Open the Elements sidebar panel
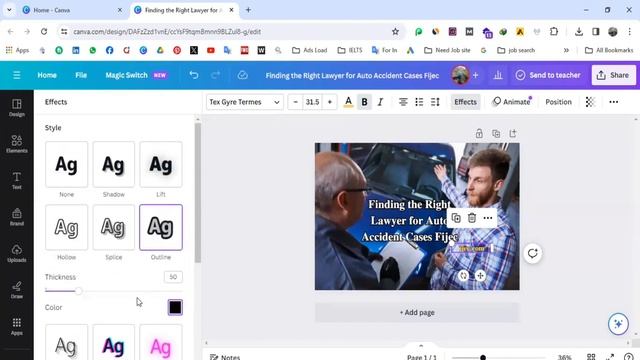Screen dimensions: 640x360 click(17, 144)
